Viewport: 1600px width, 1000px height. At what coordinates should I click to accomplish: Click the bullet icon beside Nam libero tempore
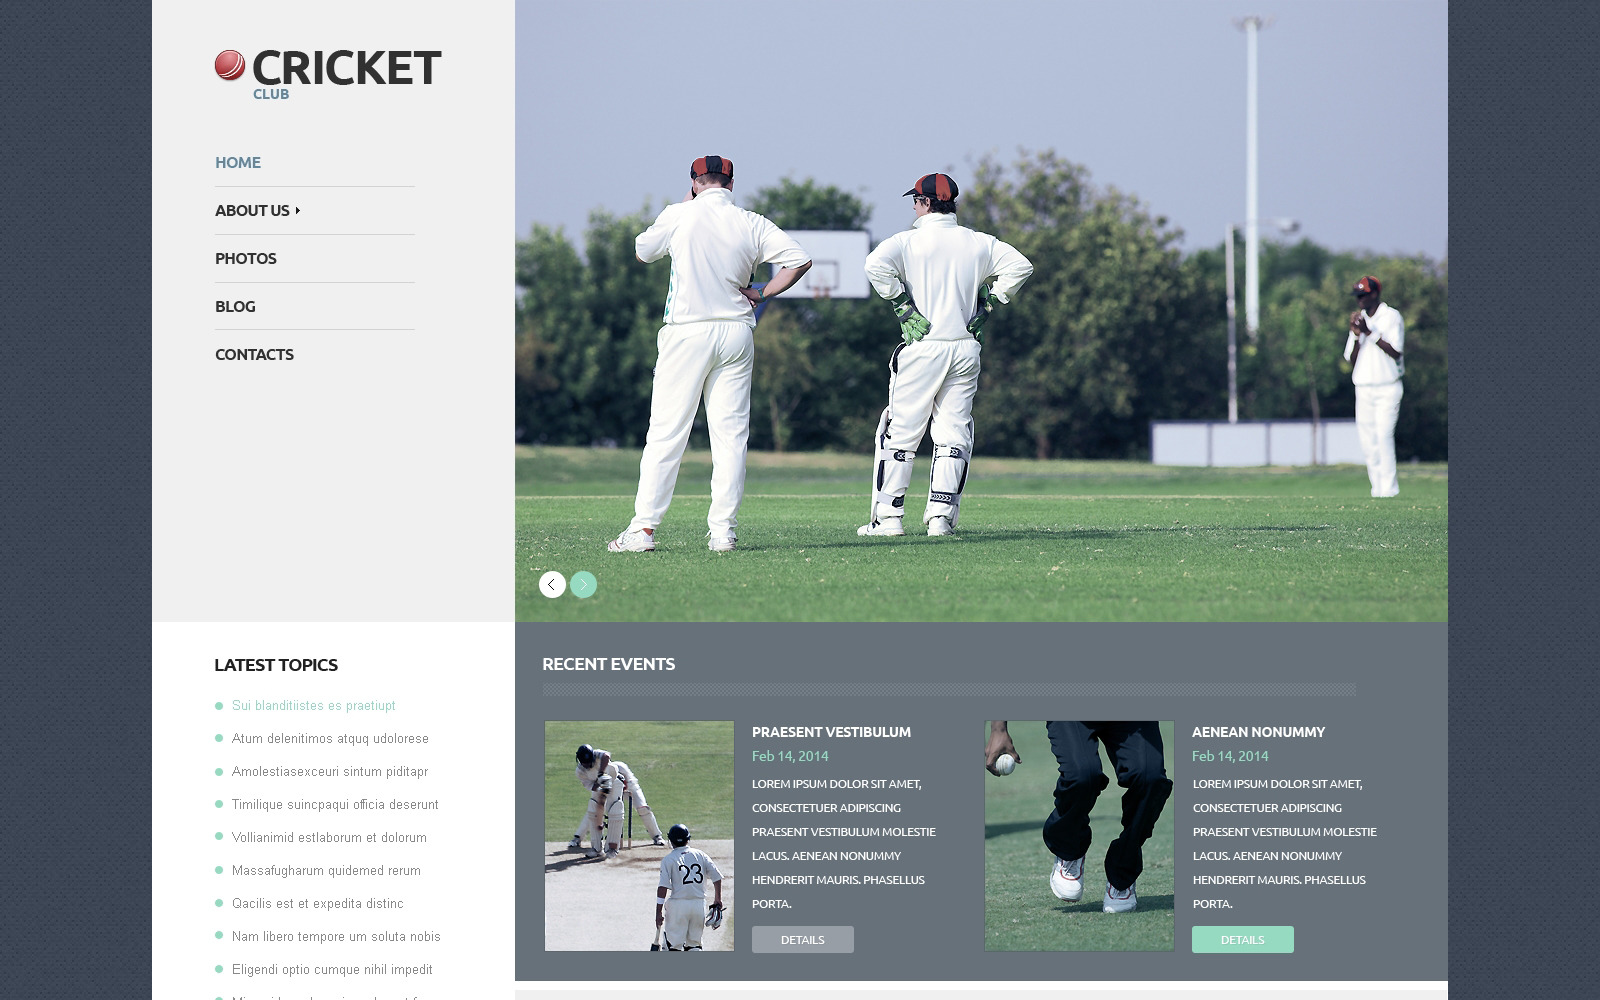click(x=219, y=936)
